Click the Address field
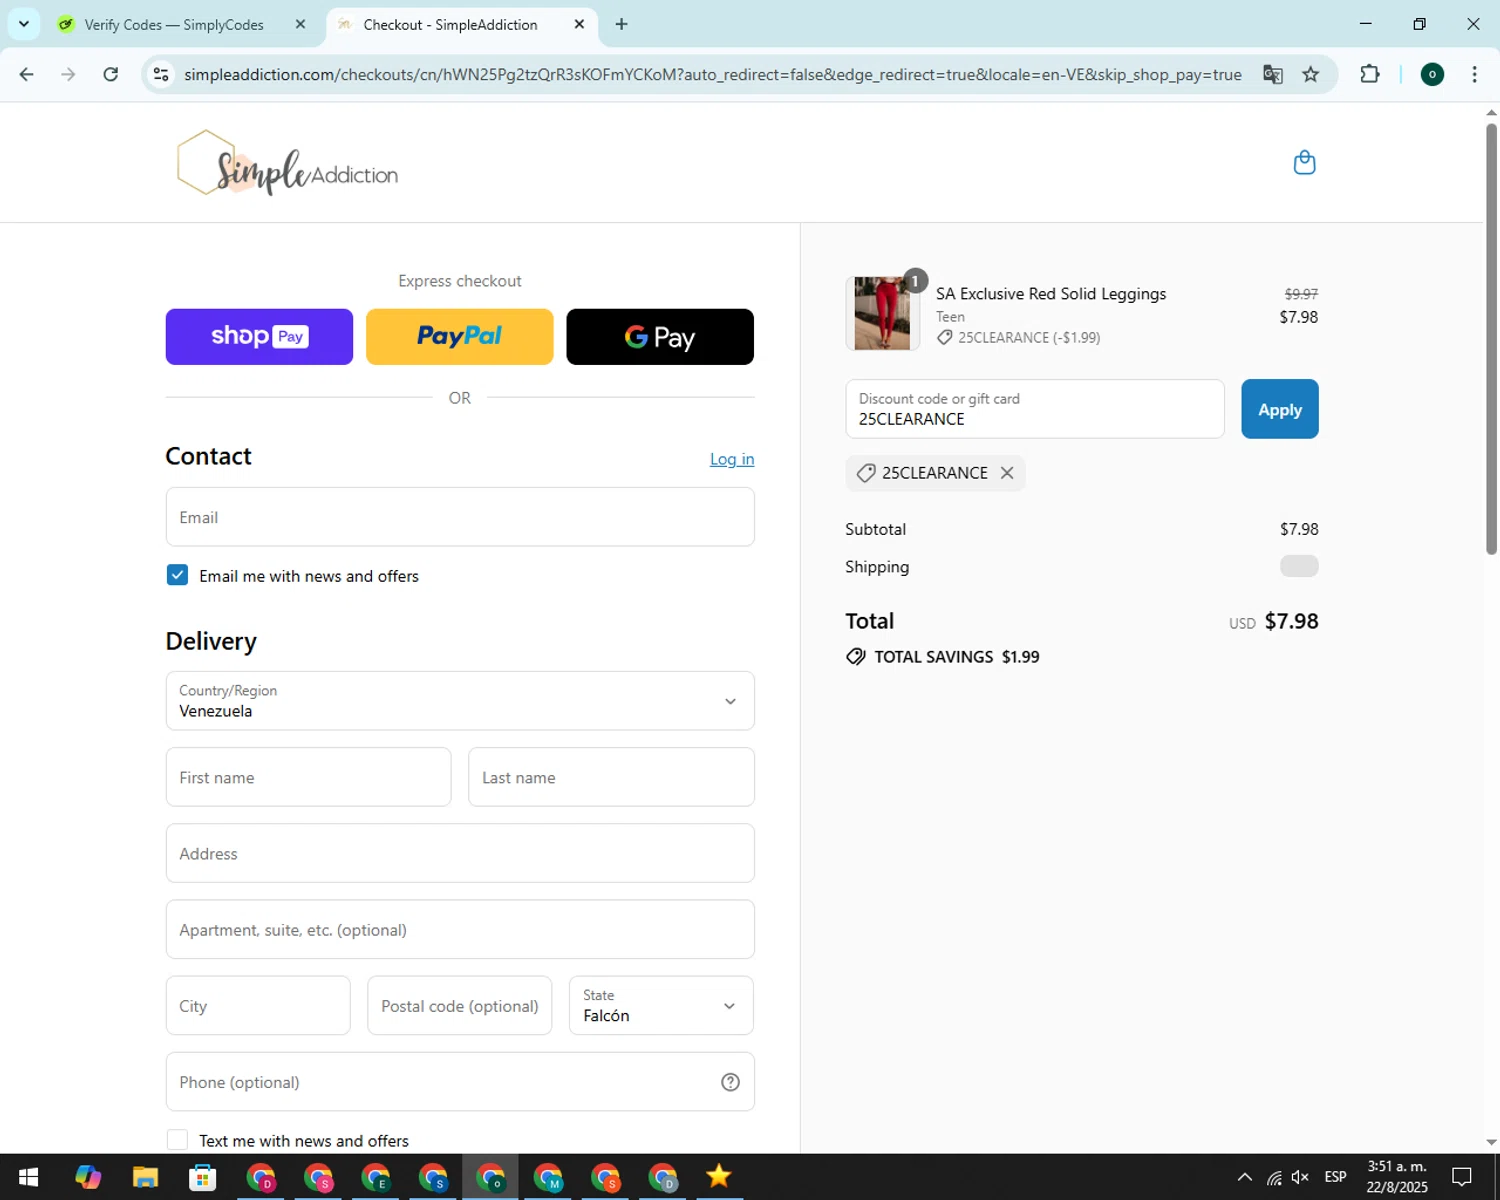 (x=460, y=853)
